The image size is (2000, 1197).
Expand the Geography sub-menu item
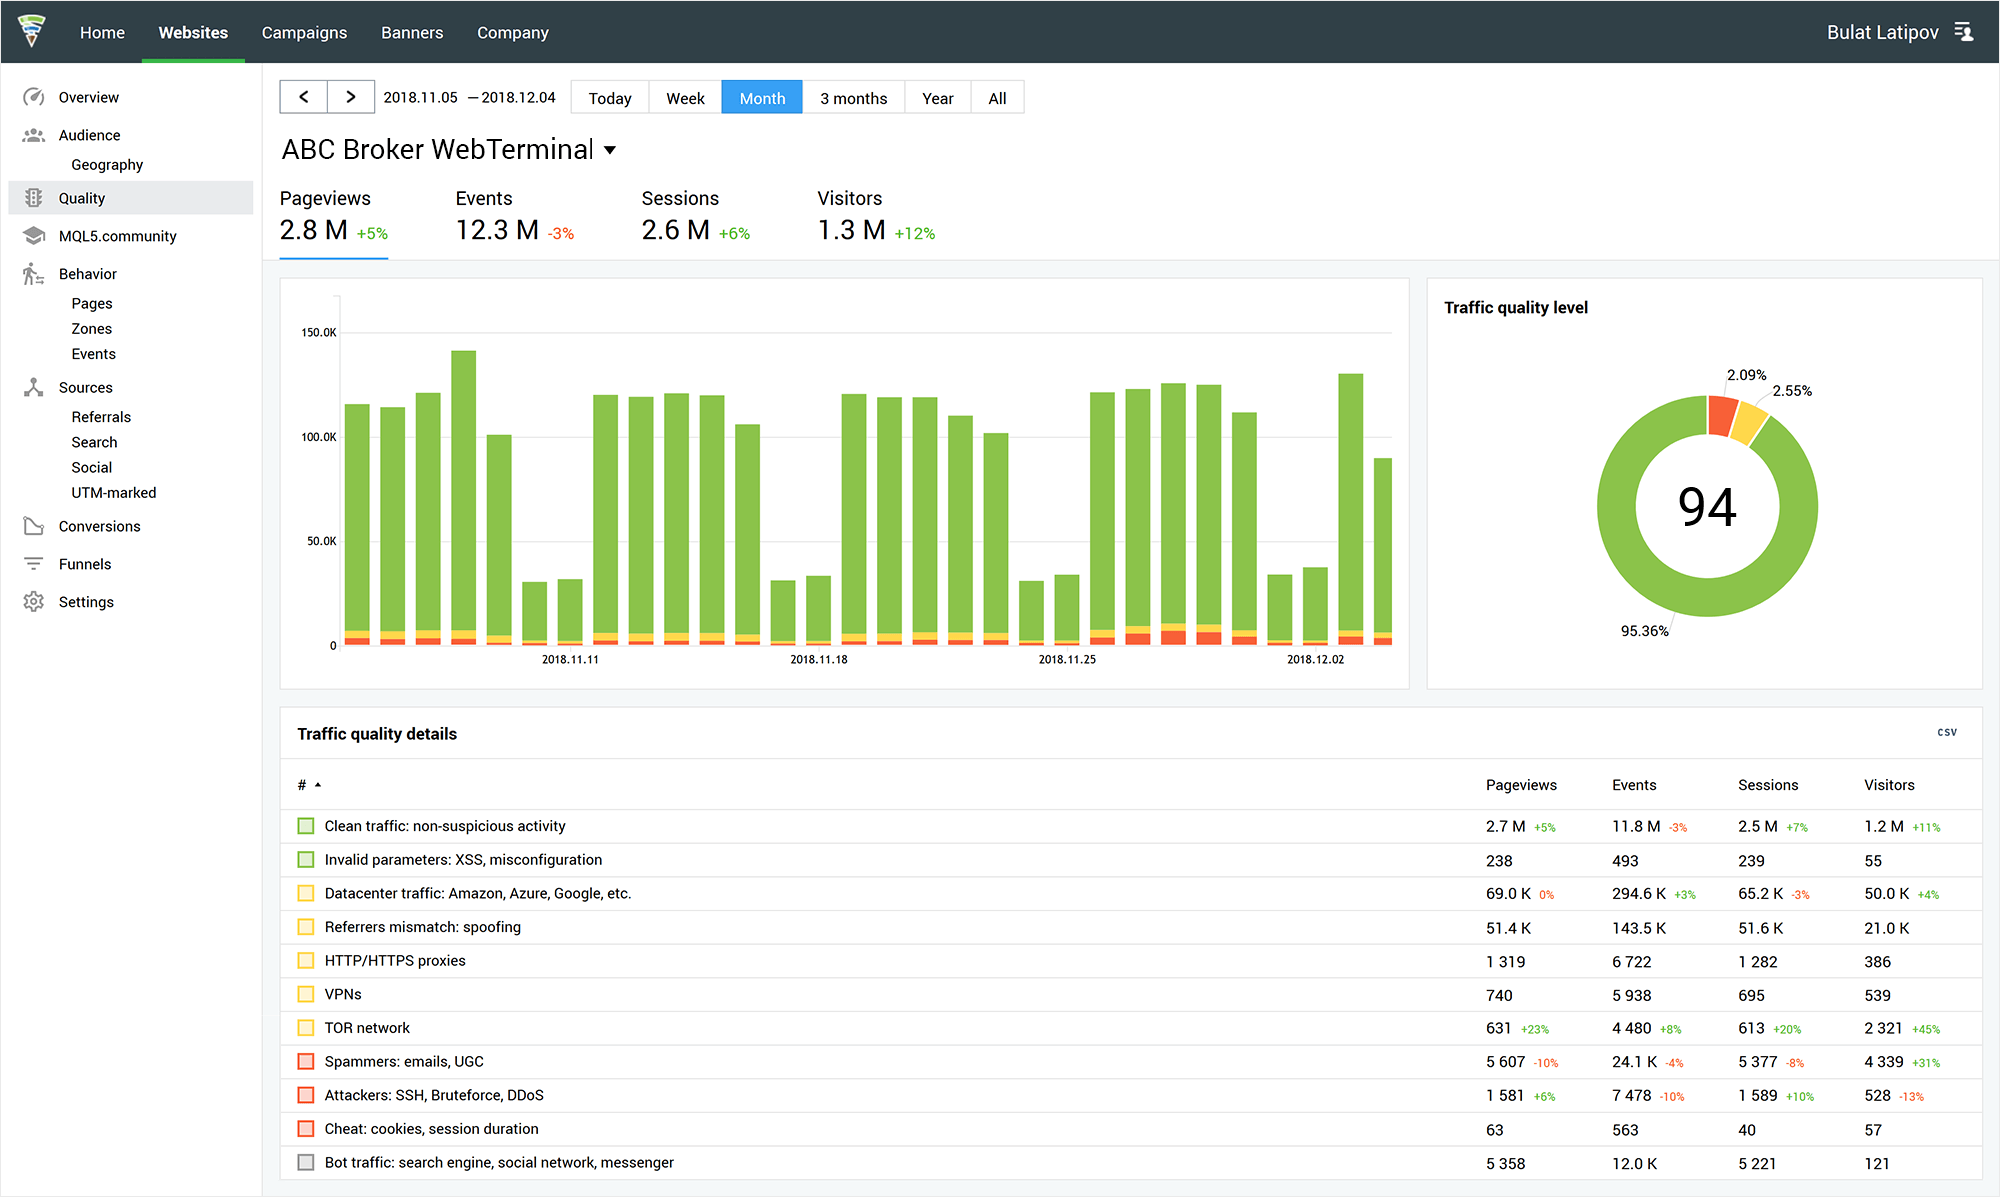(105, 162)
